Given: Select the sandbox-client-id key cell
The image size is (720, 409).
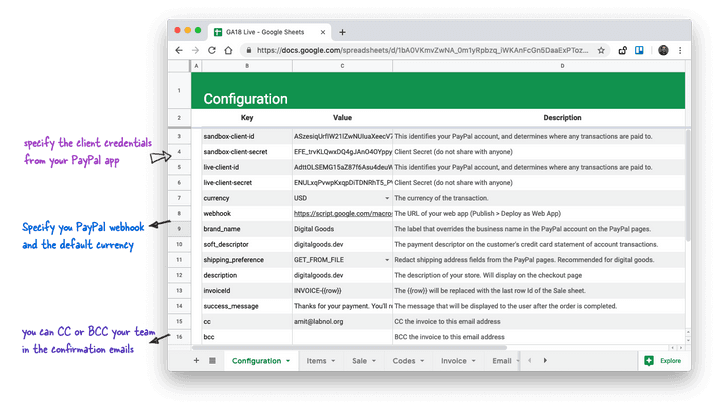Looking at the screenshot, I should [247, 136].
